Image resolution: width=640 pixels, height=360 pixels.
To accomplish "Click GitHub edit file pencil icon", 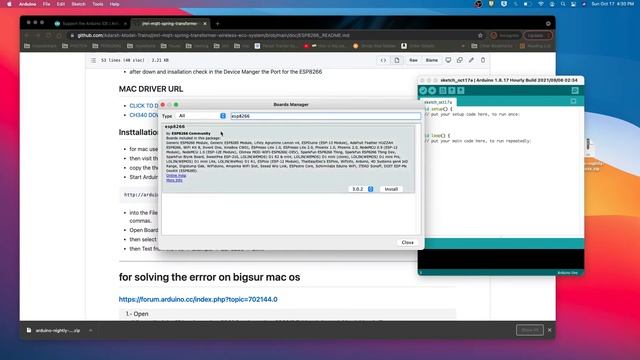I will (471, 60).
